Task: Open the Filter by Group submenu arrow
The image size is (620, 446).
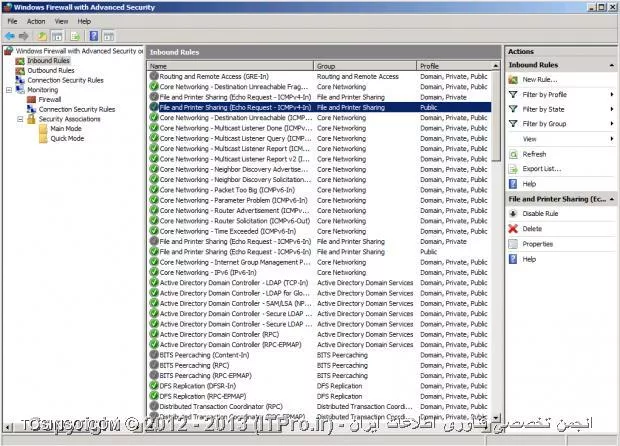Action: (612, 124)
